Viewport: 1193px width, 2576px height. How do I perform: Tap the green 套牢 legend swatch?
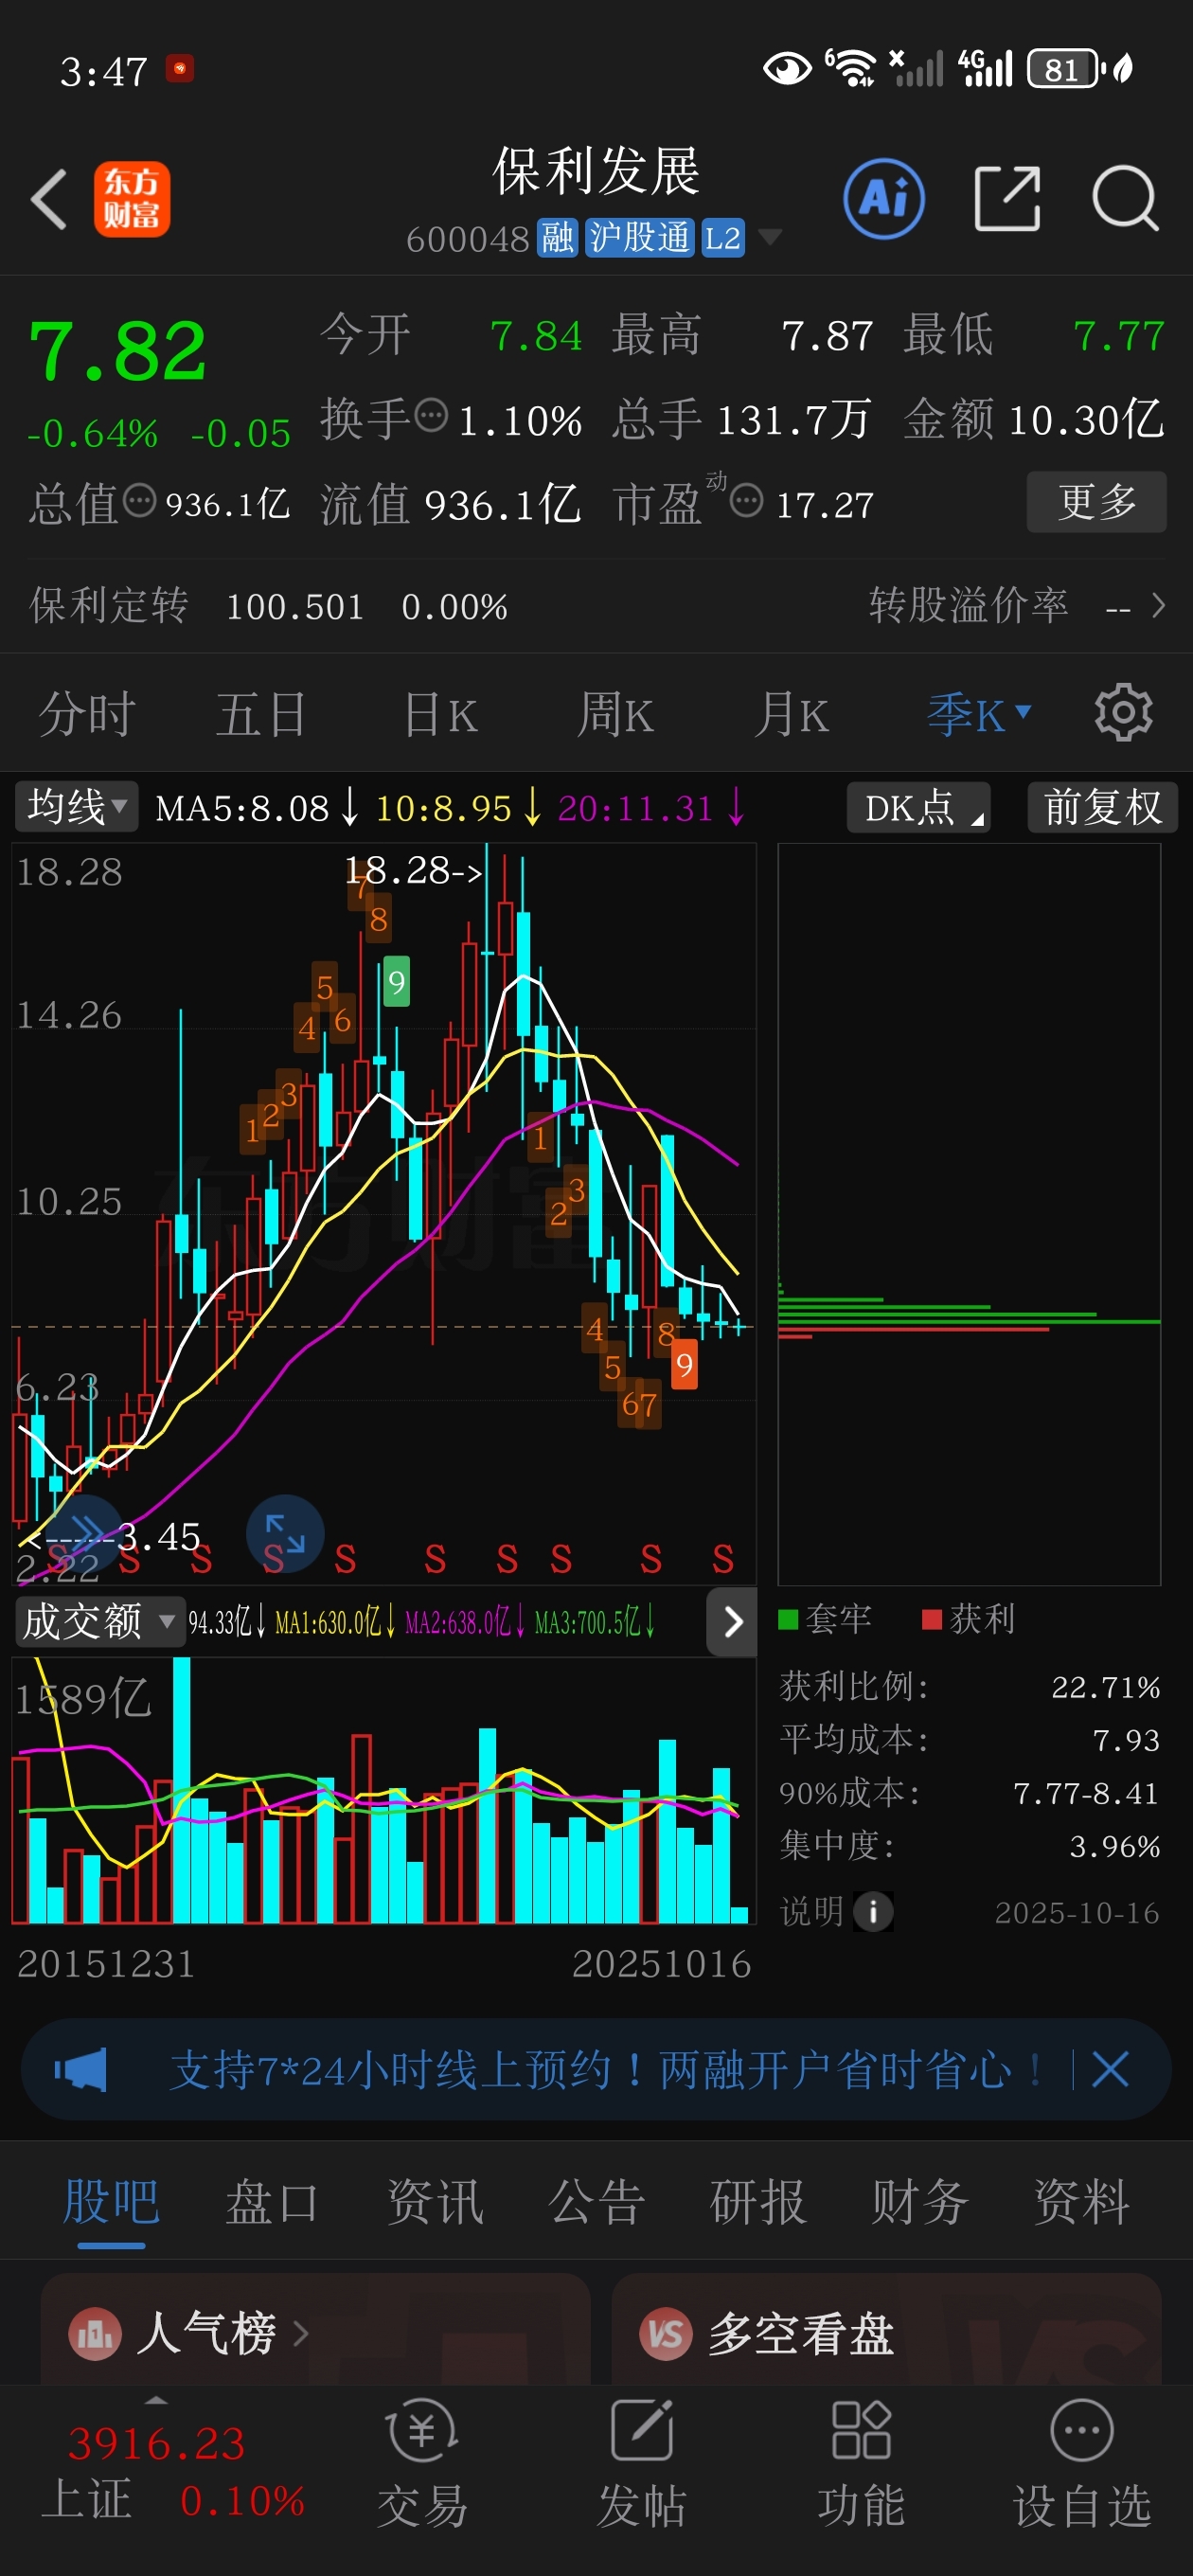788,1619
